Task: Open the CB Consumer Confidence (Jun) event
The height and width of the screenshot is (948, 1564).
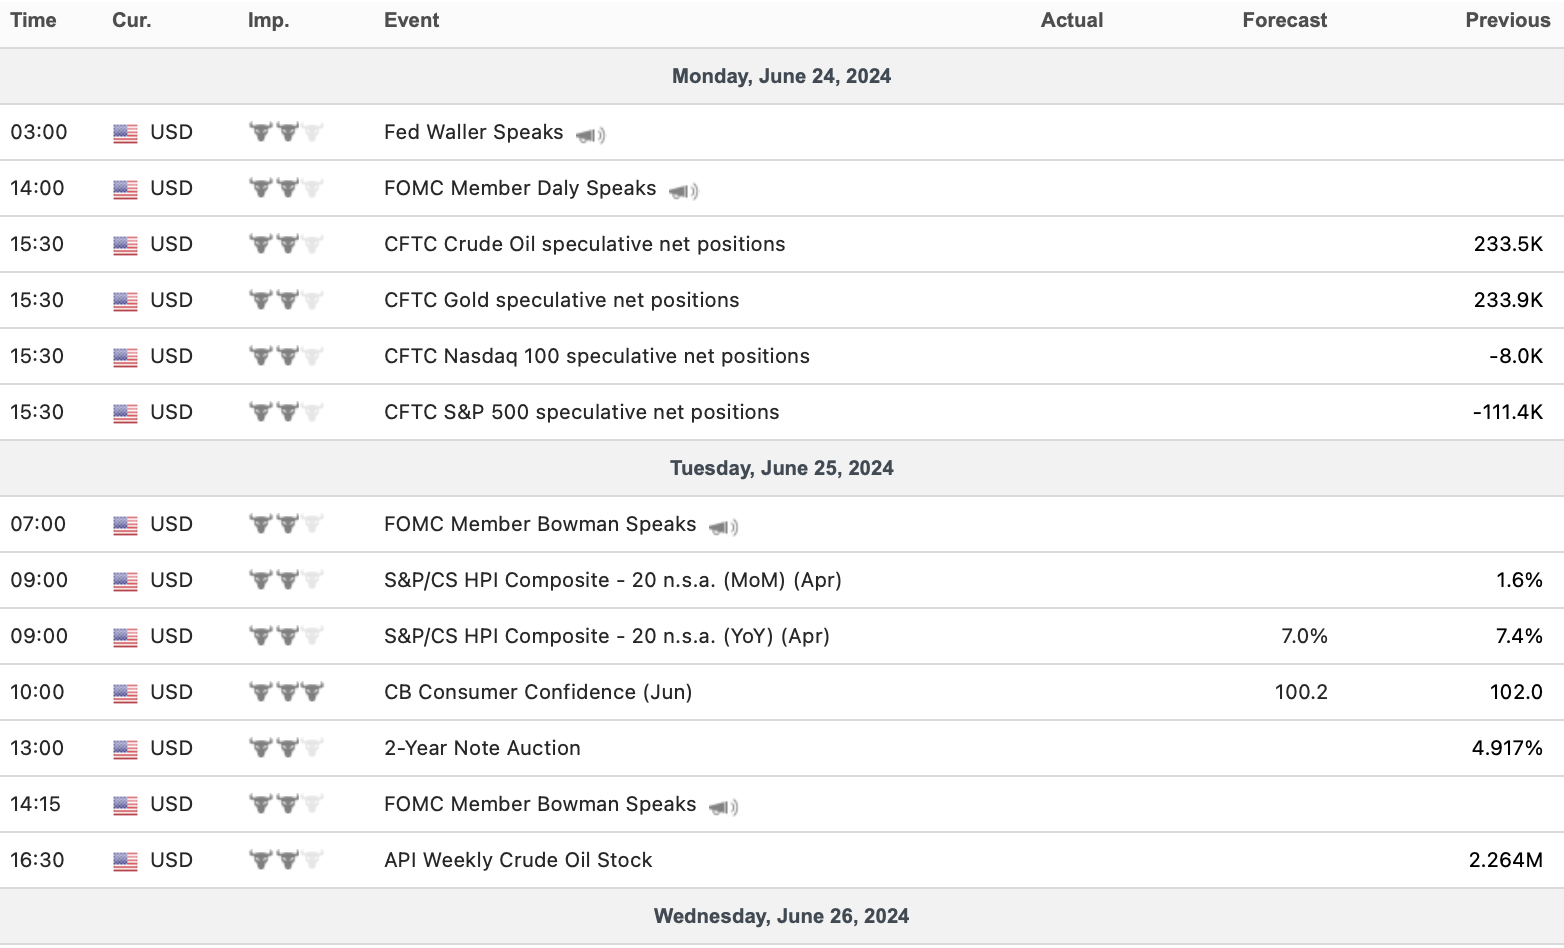Action: tap(538, 692)
